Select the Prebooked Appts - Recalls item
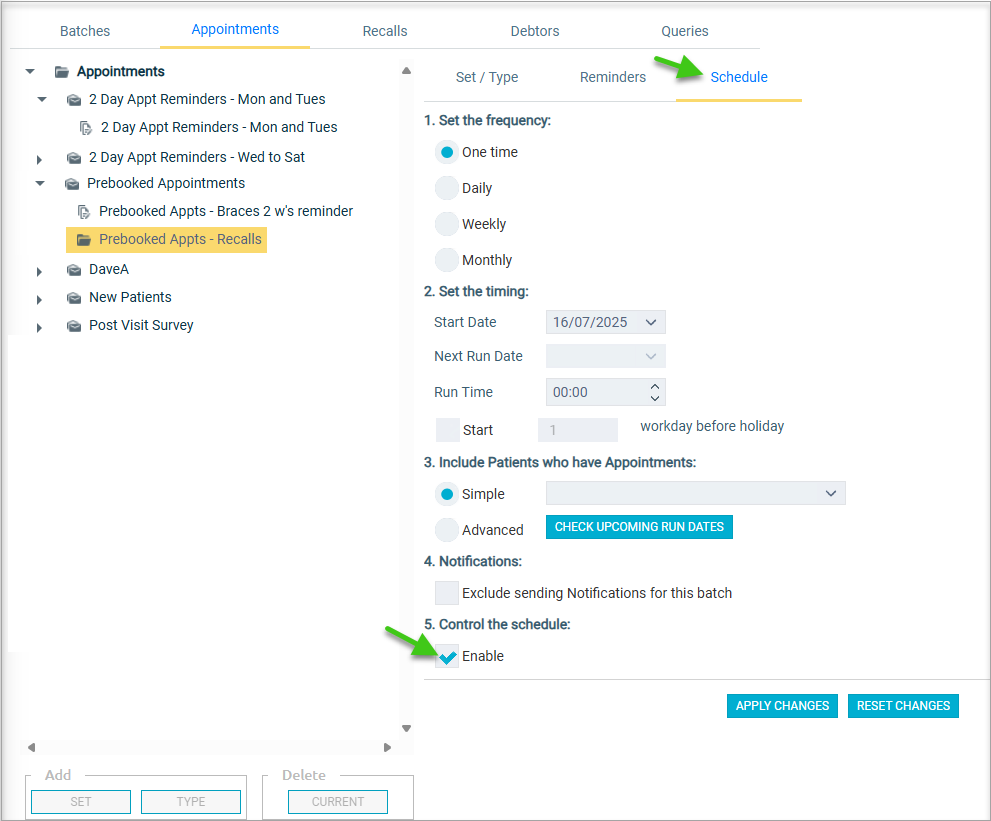Image resolution: width=991 pixels, height=821 pixels. [180, 240]
